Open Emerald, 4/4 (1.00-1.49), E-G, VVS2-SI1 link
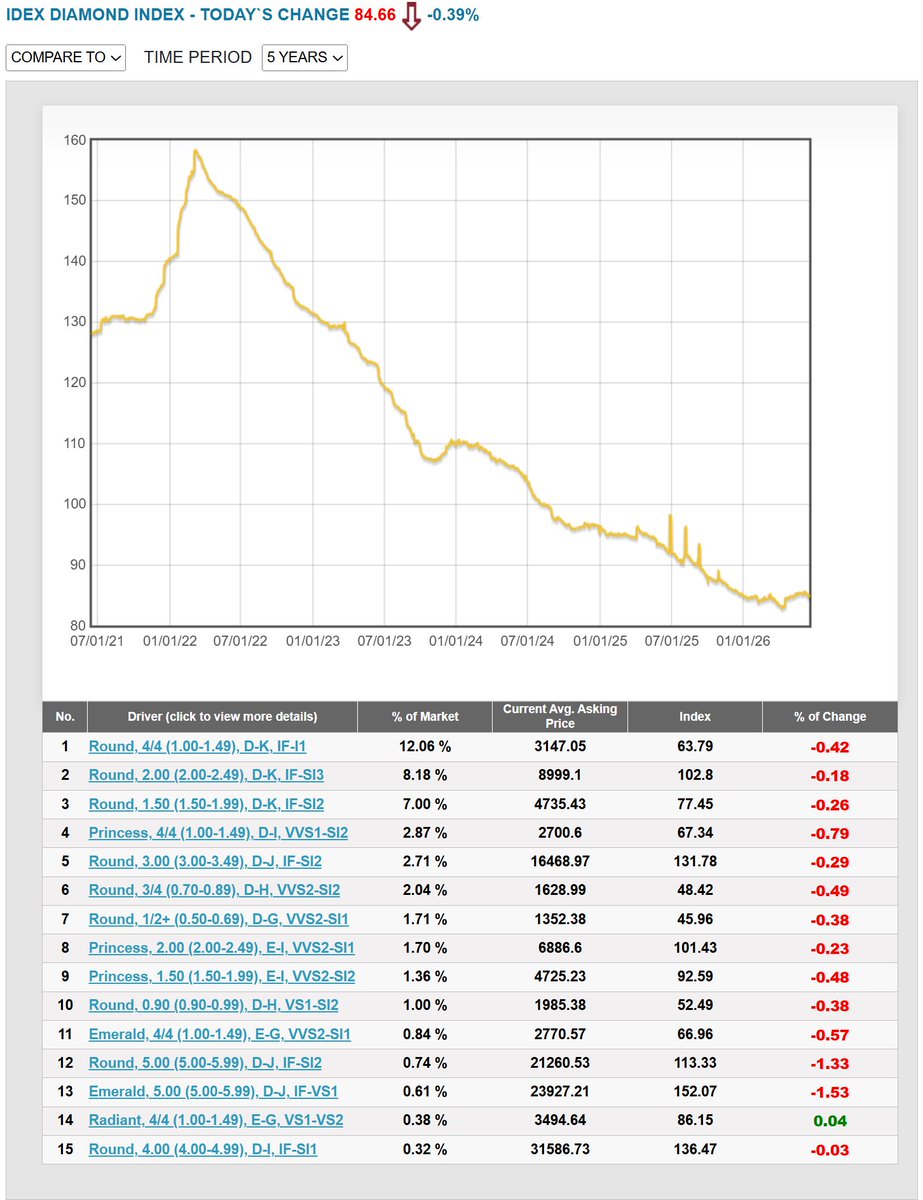The width and height of the screenshot is (923, 1200). coord(220,1034)
